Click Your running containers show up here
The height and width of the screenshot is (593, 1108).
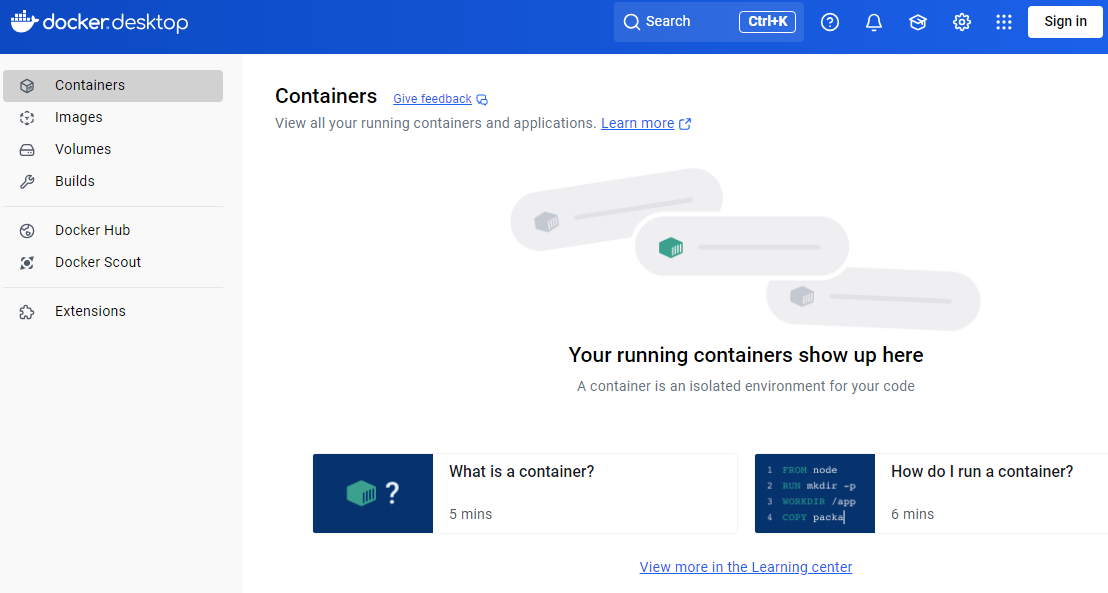[745, 355]
